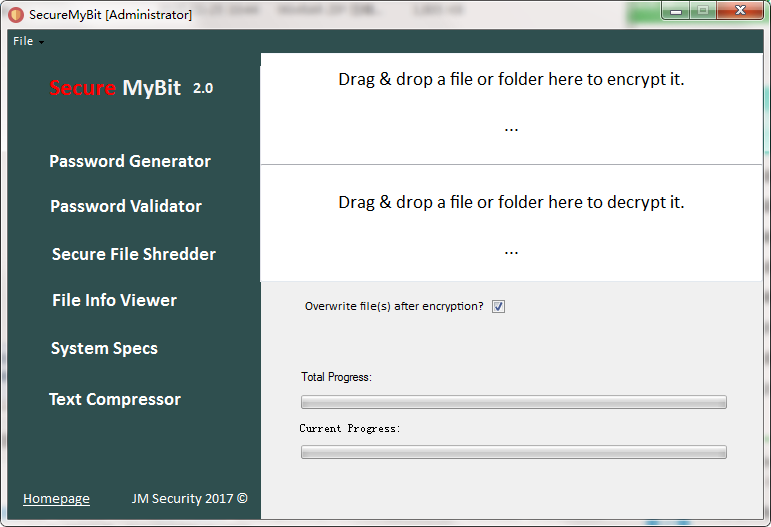Open Password Validator tool
Screen dimensions: 771x527
126,206
